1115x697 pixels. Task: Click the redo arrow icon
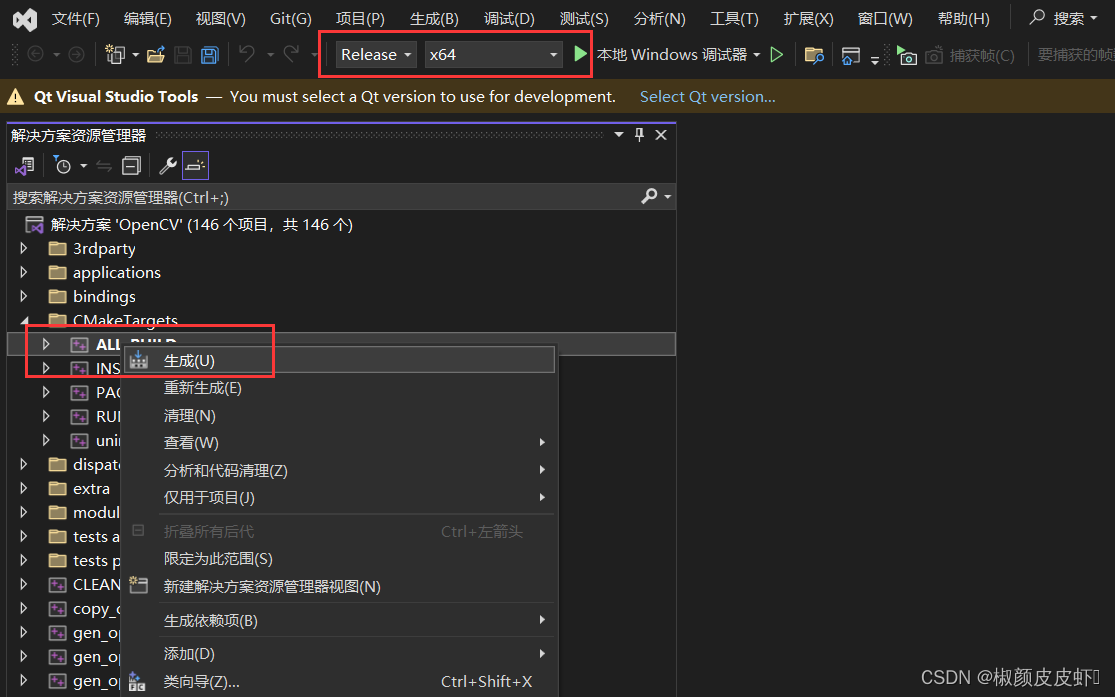[292, 54]
